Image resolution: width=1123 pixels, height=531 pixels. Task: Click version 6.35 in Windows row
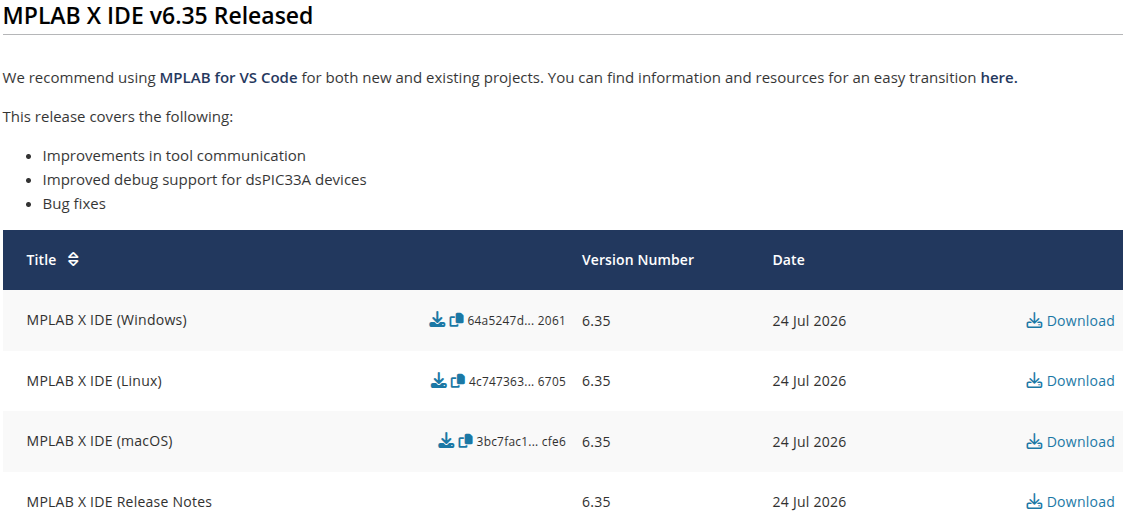click(x=596, y=320)
